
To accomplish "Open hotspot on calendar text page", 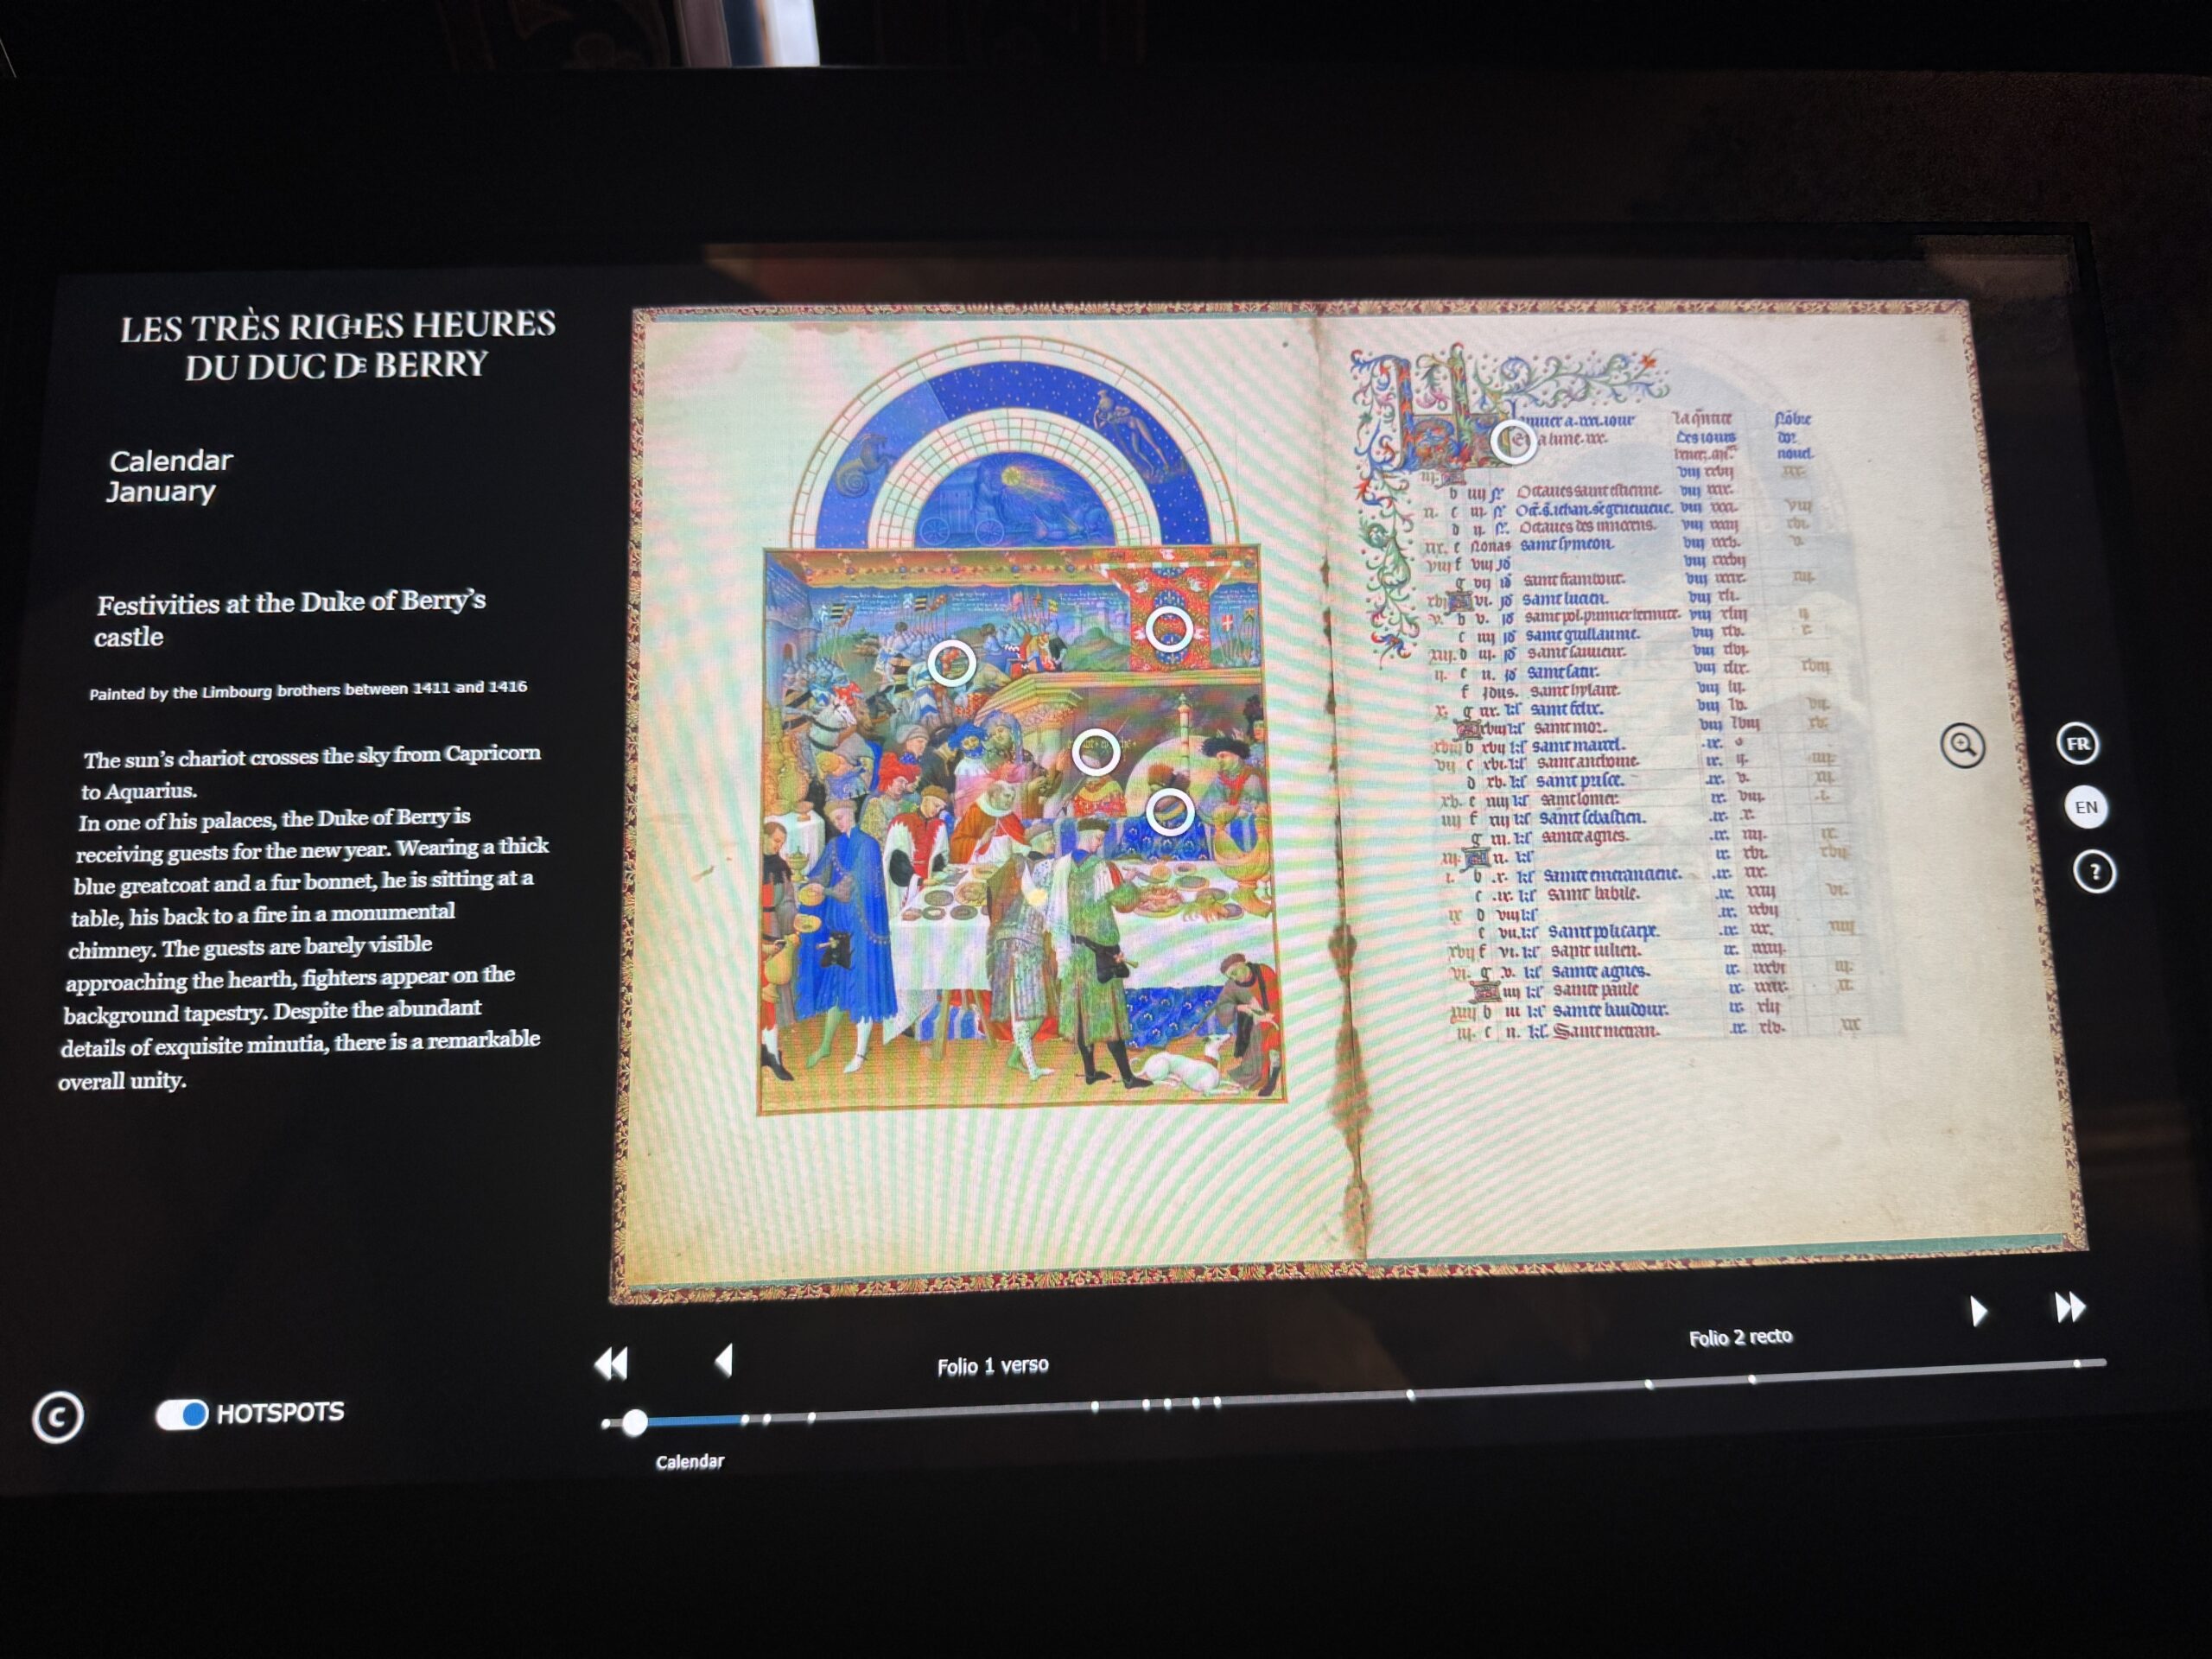I will (1514, 441).
